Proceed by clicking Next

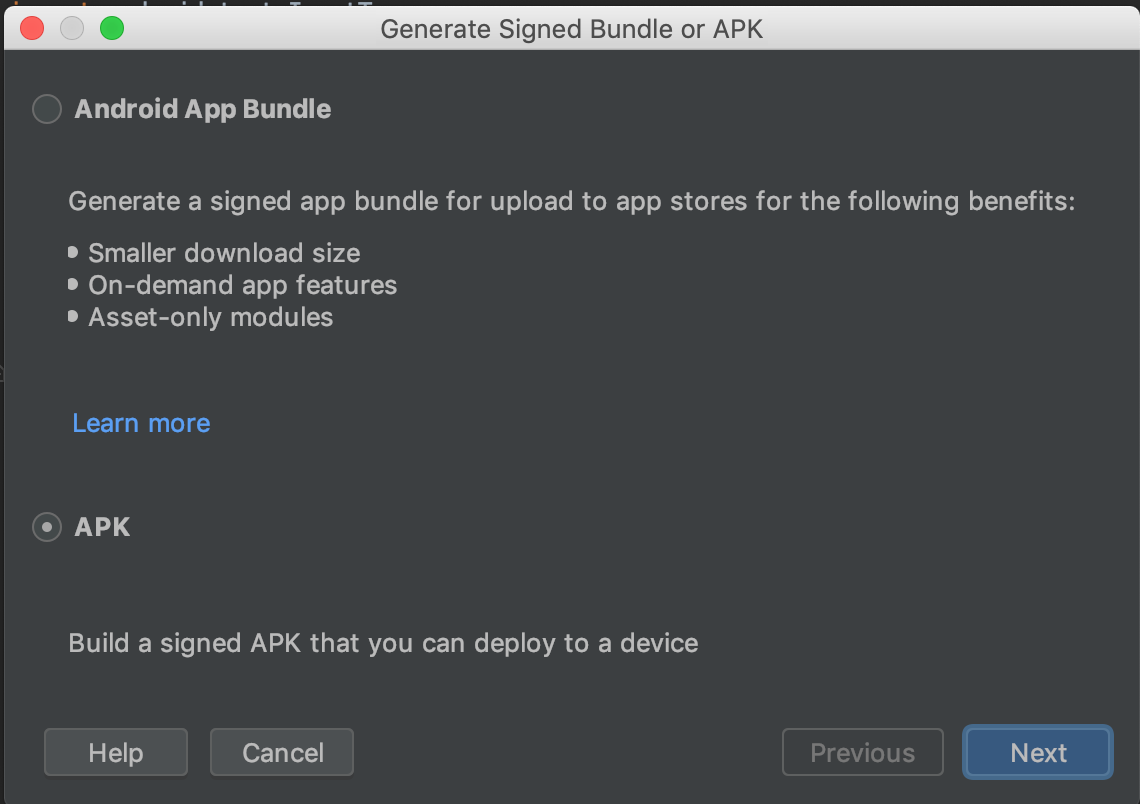click(1038, 753)
